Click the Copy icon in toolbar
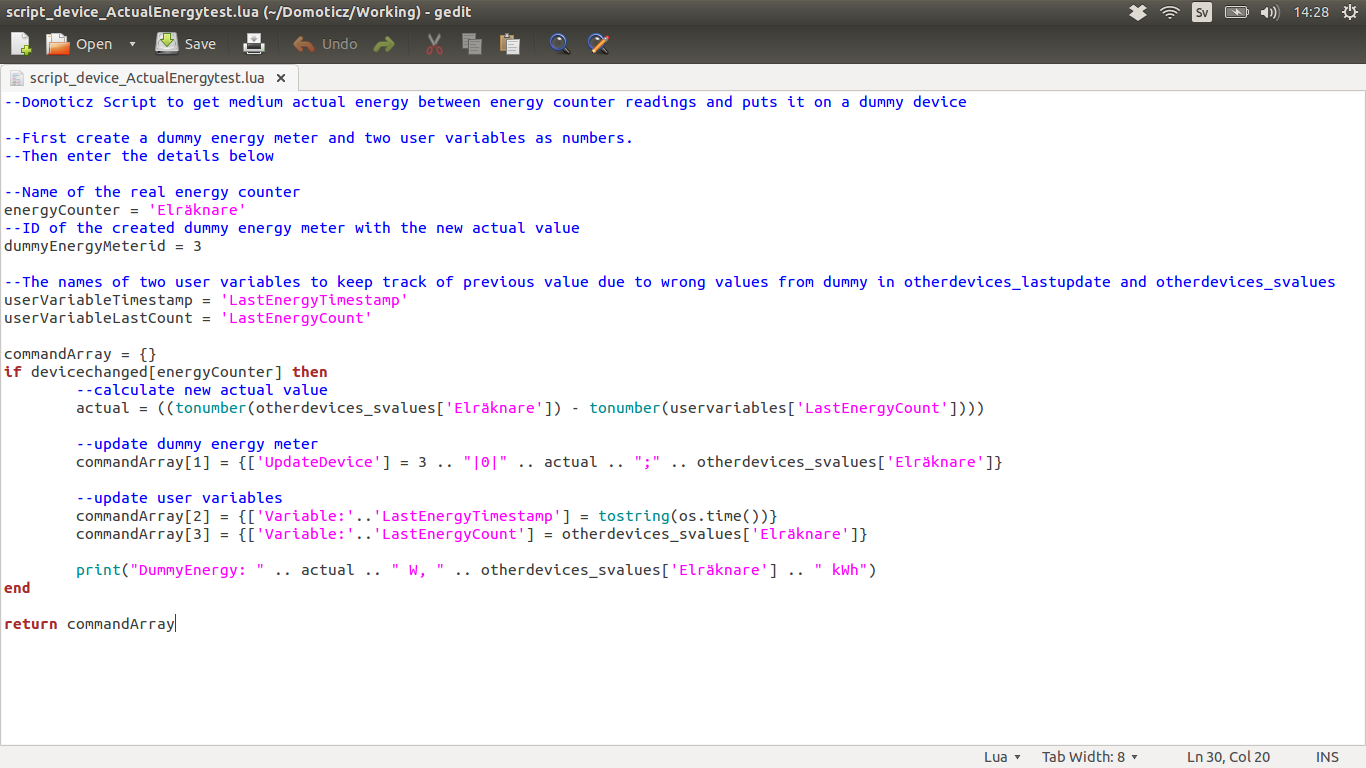Viewport: 1366px width, 768px height. (x=472, y=44)
